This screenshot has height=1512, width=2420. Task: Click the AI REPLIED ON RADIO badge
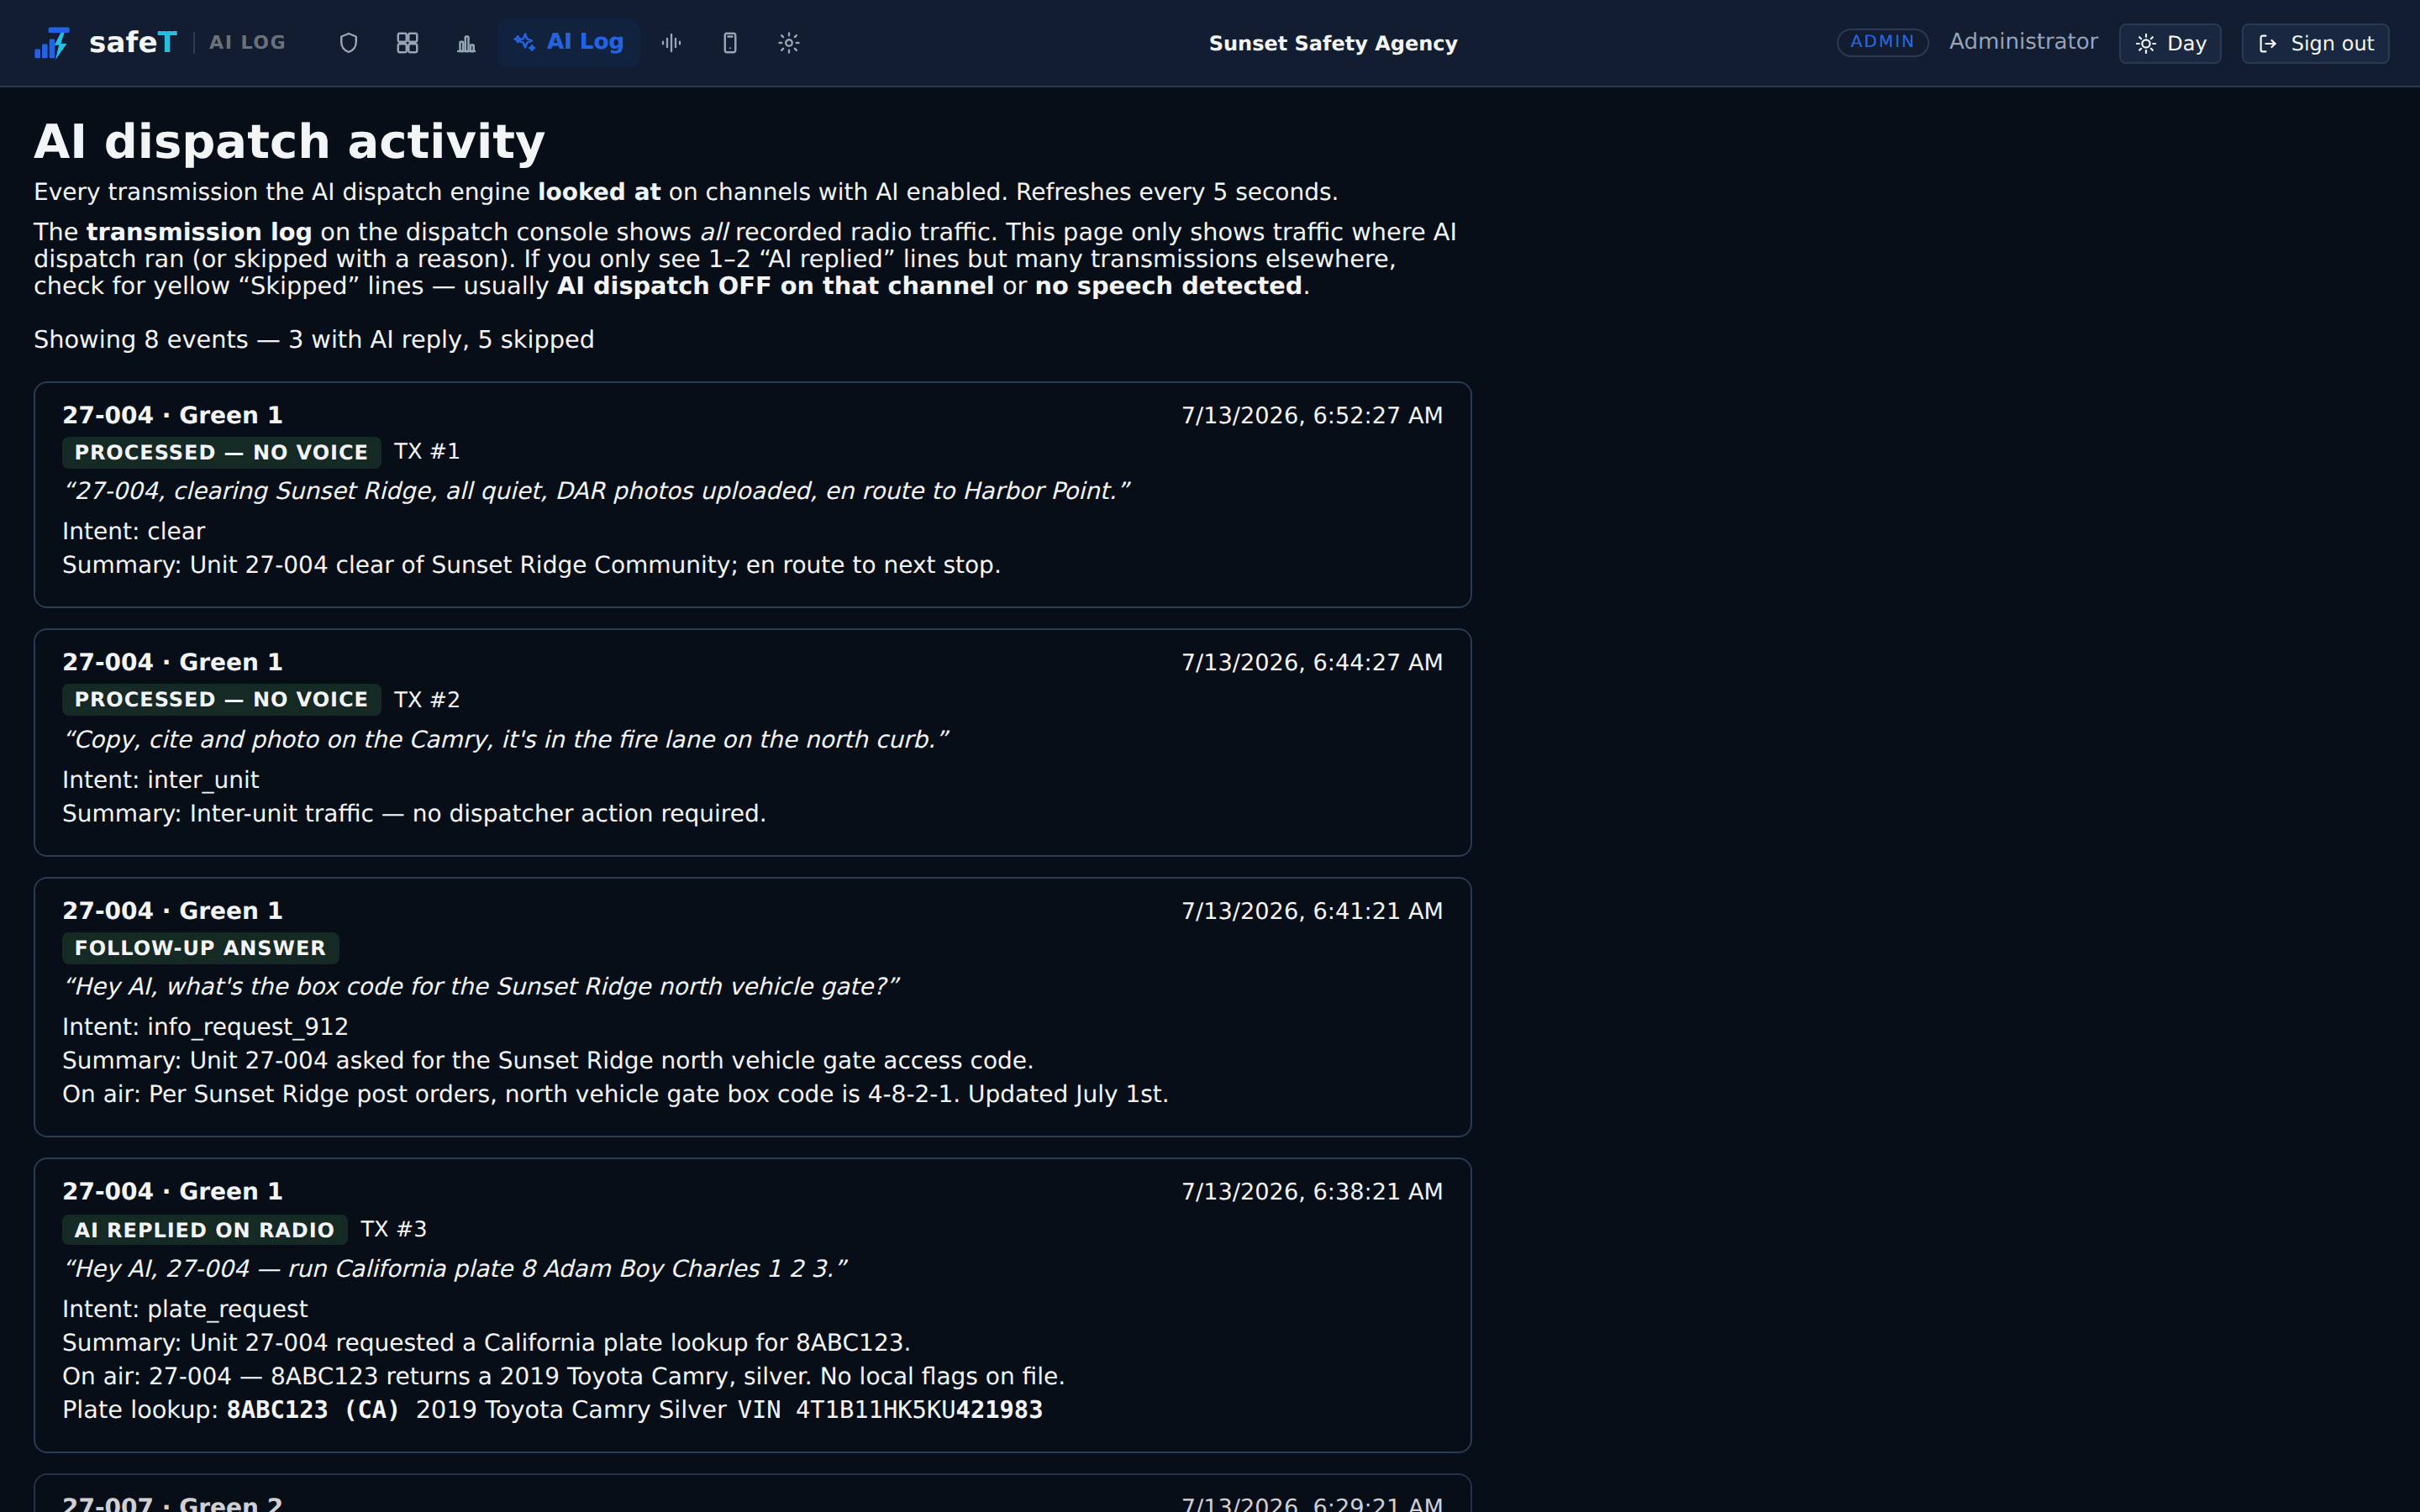tap(205, 1230)
